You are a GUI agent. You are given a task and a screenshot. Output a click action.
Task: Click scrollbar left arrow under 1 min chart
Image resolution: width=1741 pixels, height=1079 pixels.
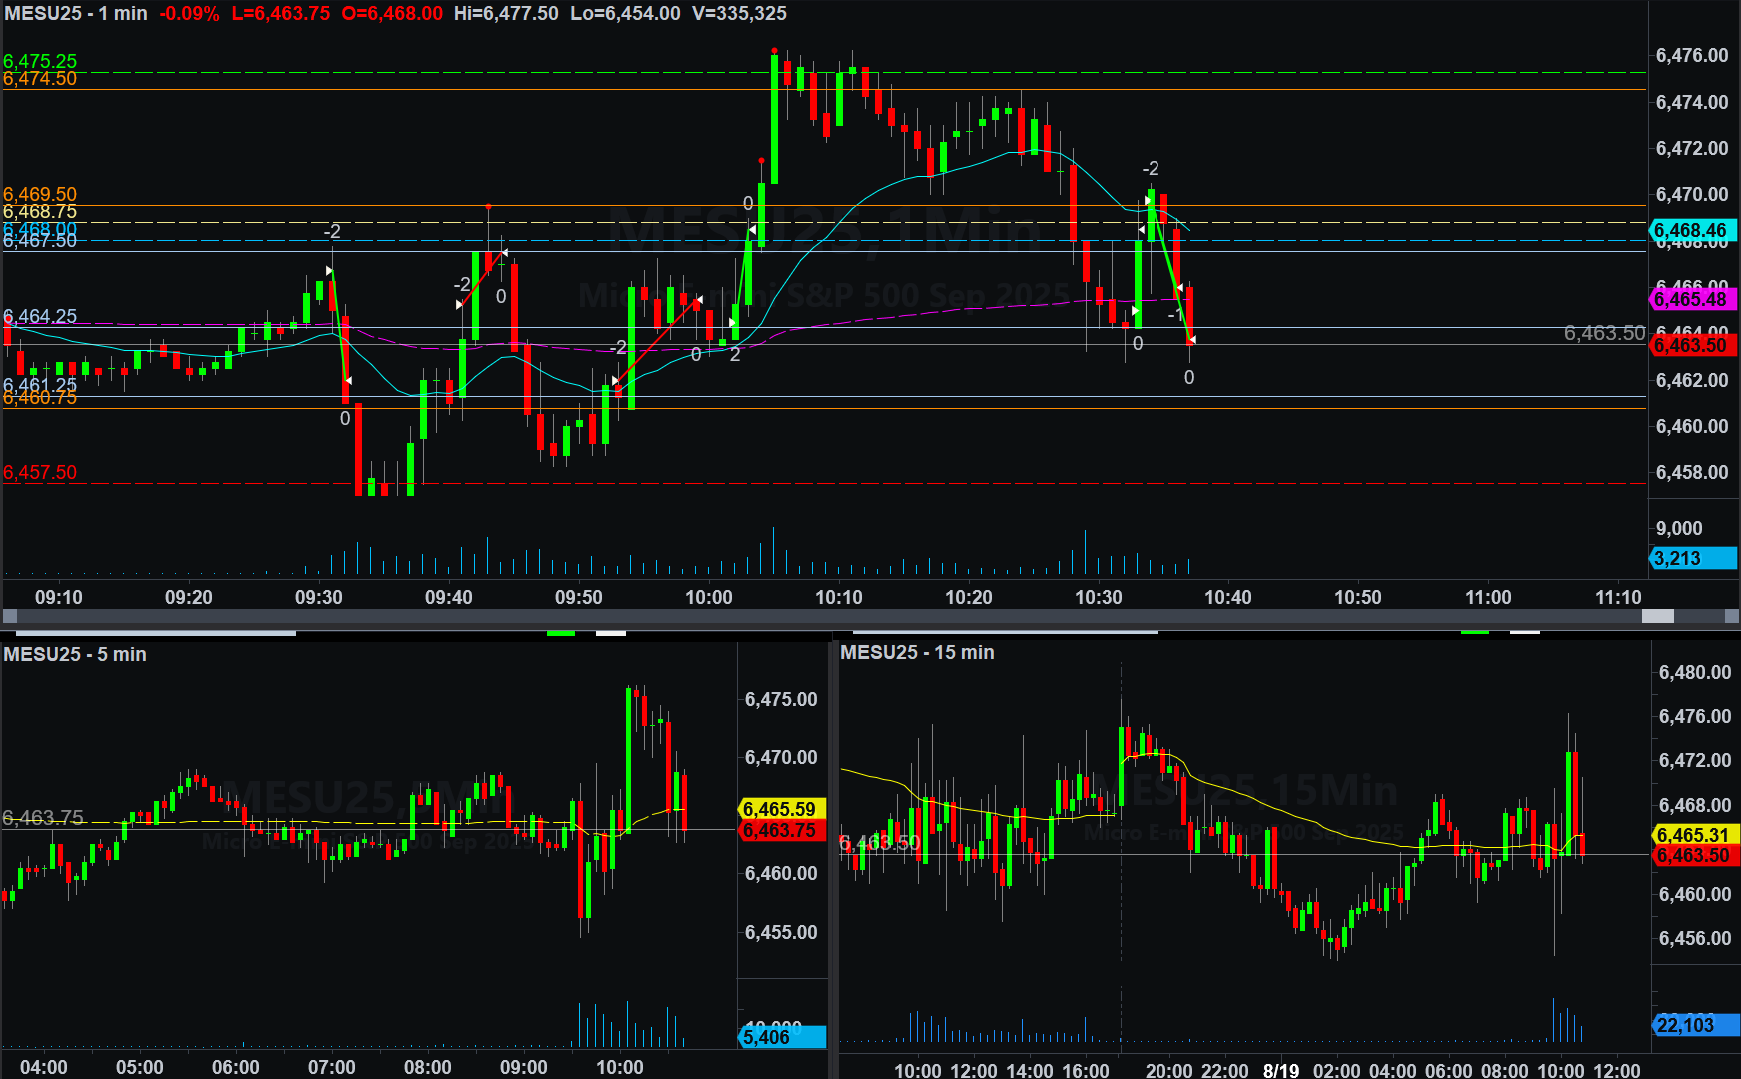coord(10,616)
